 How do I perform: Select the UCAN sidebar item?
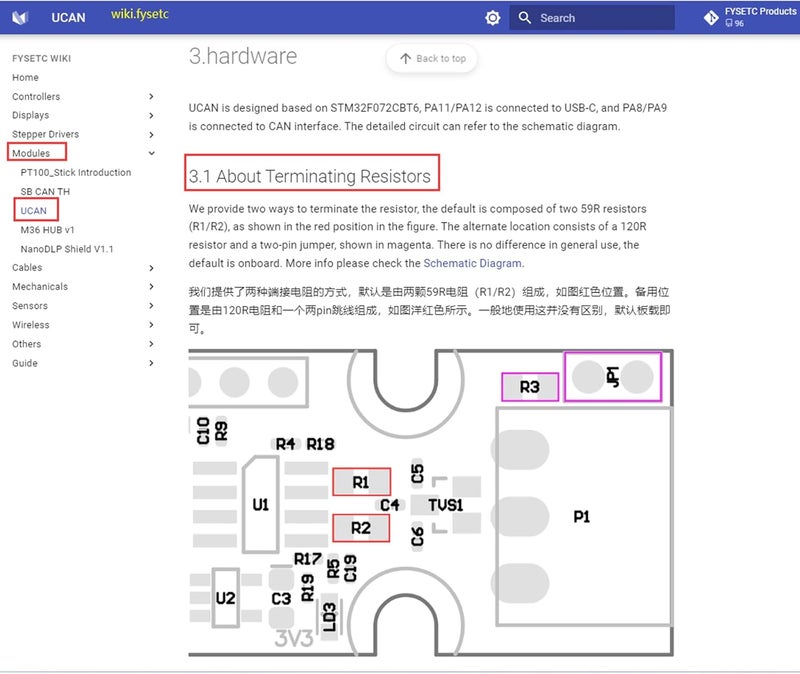point(34,211)
